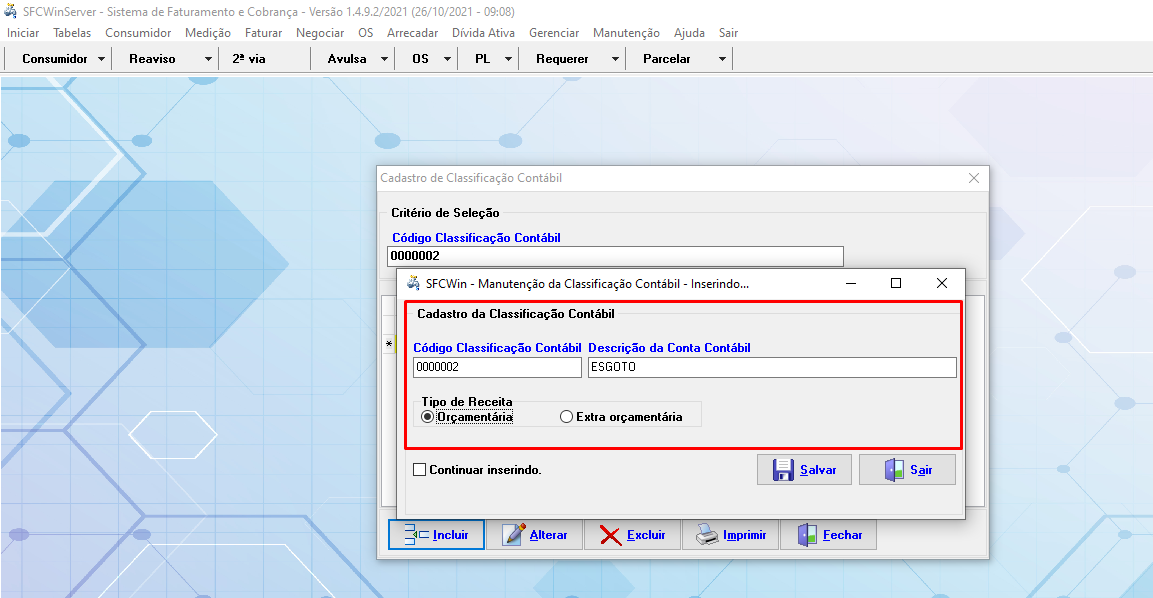Click the Alterar pencil icon

tap(514, 535)
